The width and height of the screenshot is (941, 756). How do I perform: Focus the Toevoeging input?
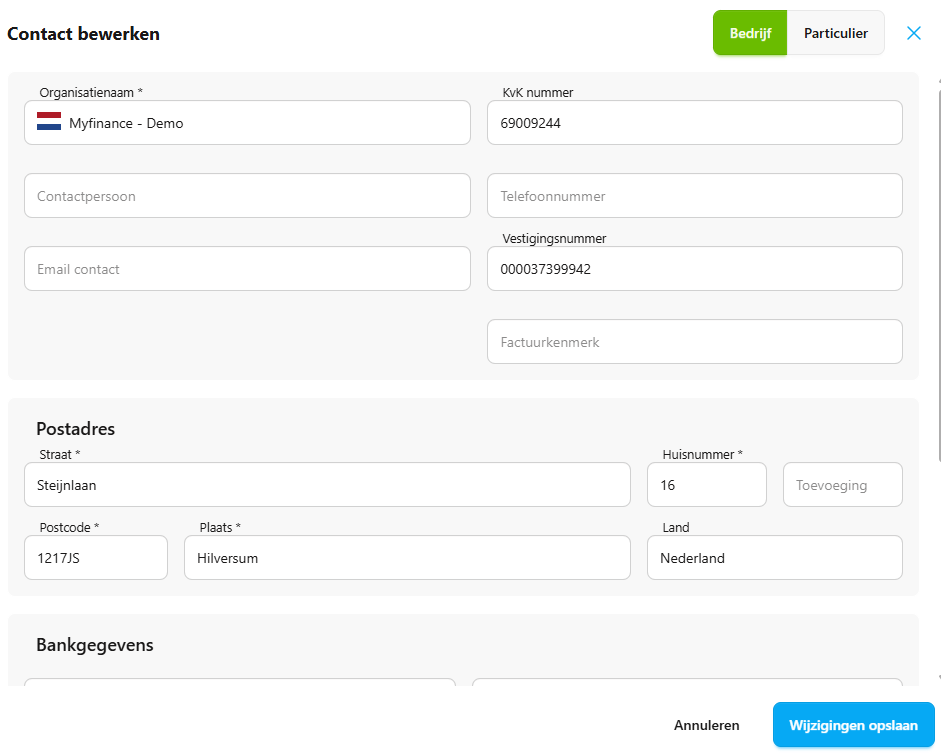click(843, 485)
